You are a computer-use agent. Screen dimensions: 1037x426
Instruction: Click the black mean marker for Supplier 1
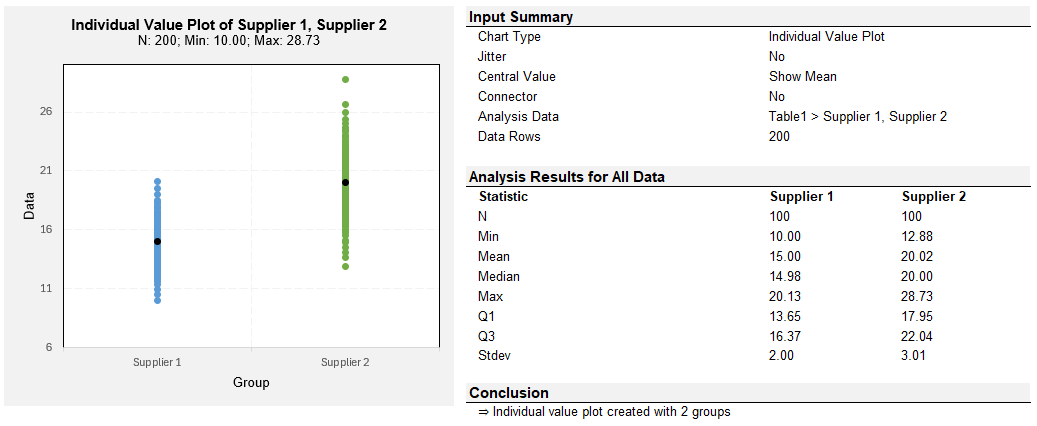pyautogui.click(x=157, y=241)
